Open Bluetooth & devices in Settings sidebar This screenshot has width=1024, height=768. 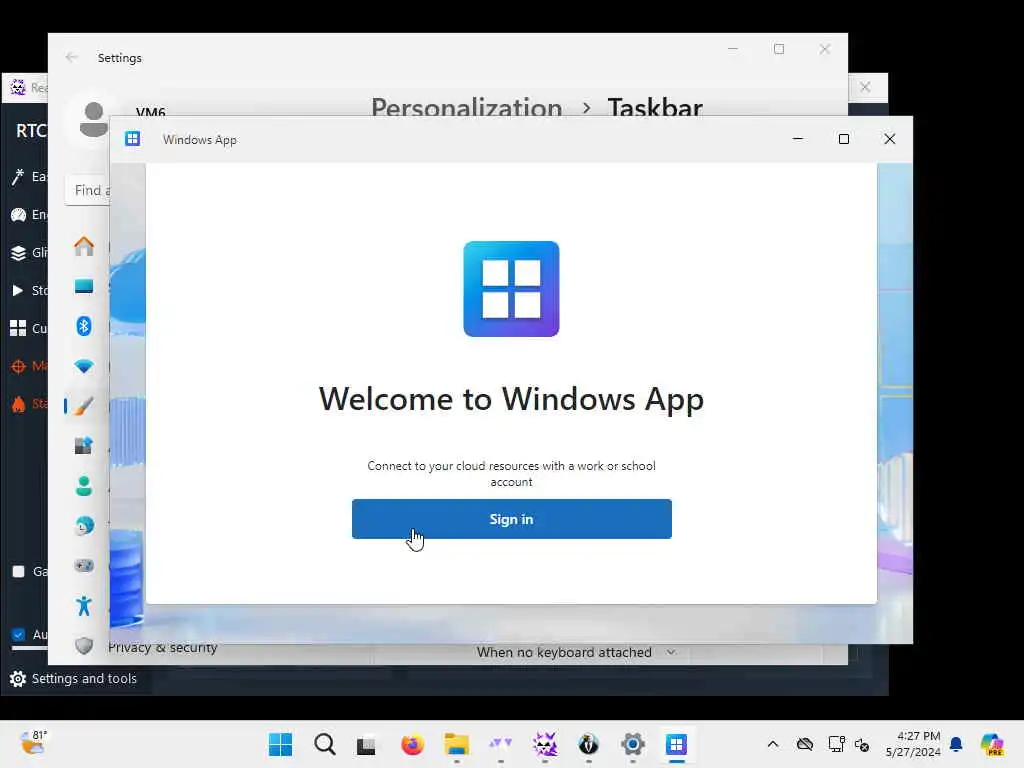pyautogui.click(x=84, y=326)
